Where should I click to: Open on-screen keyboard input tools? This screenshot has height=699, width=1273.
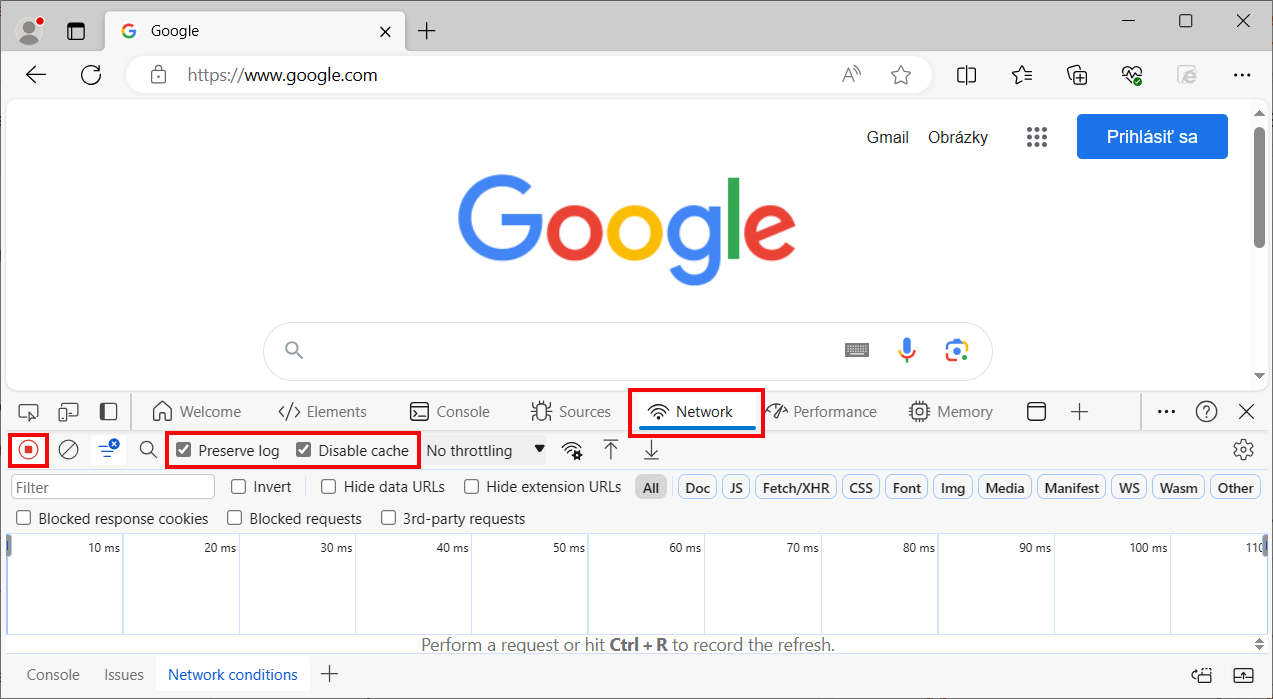coord(857,350)
